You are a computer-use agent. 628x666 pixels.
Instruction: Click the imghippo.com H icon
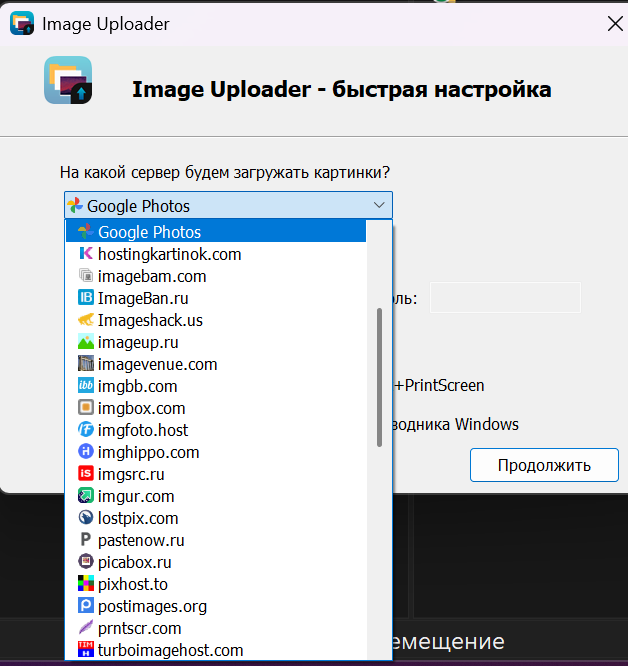pyautogui.click(x=85, y=452)
